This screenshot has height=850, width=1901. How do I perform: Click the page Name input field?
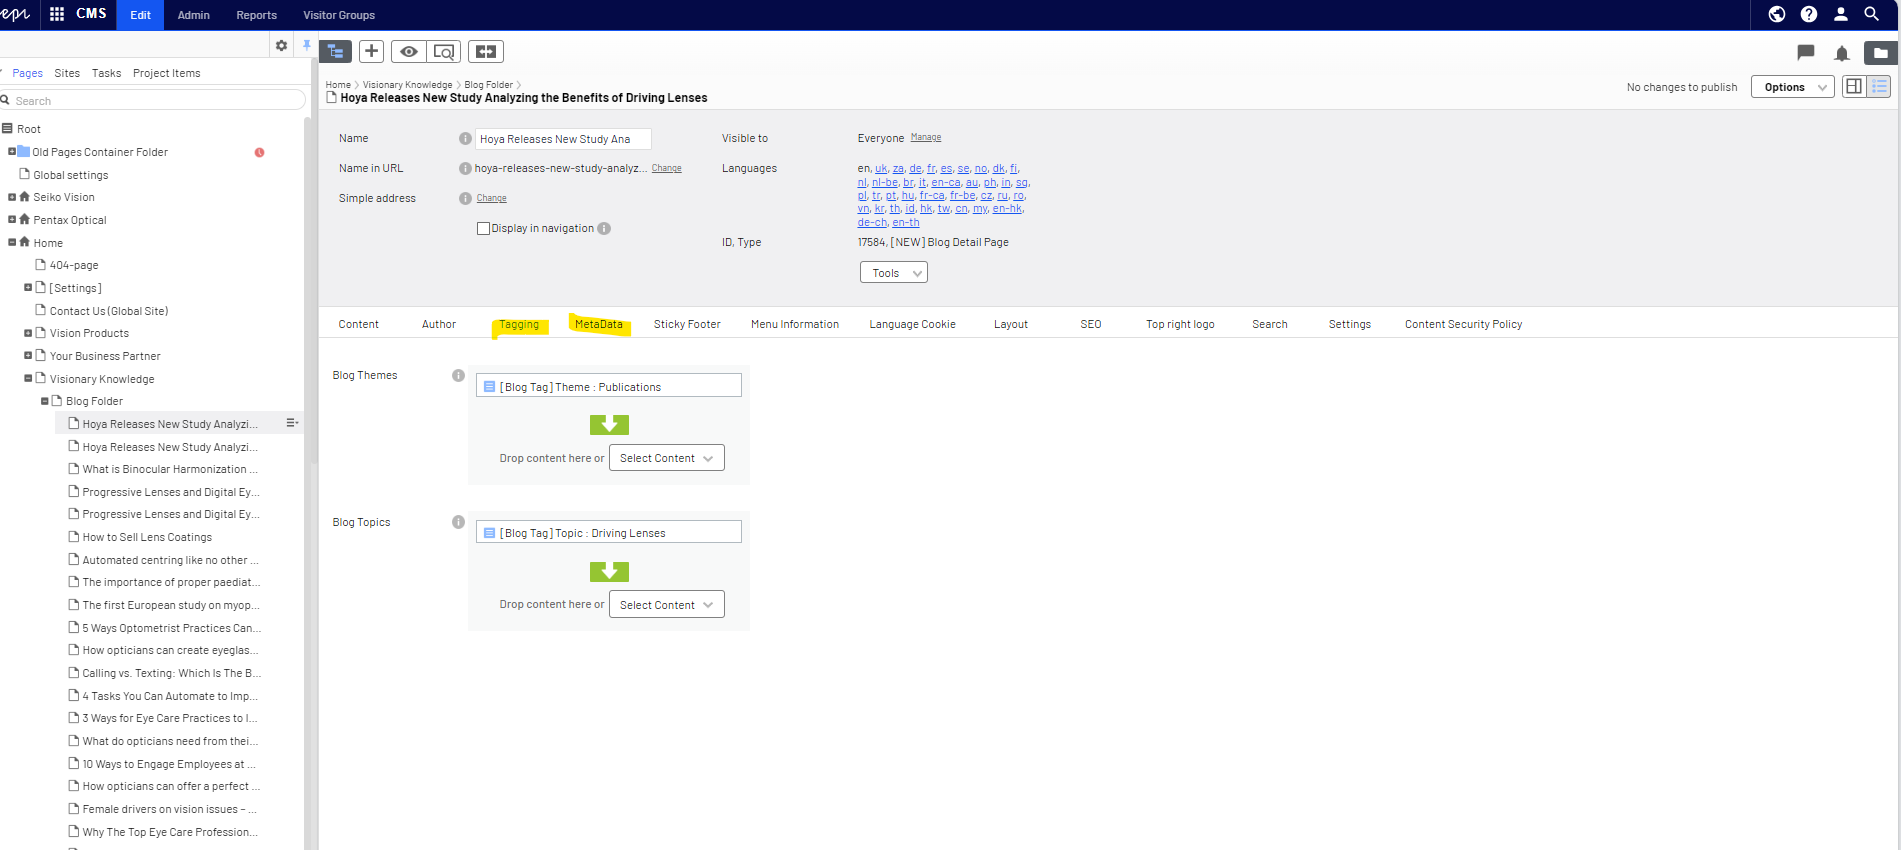562,139
